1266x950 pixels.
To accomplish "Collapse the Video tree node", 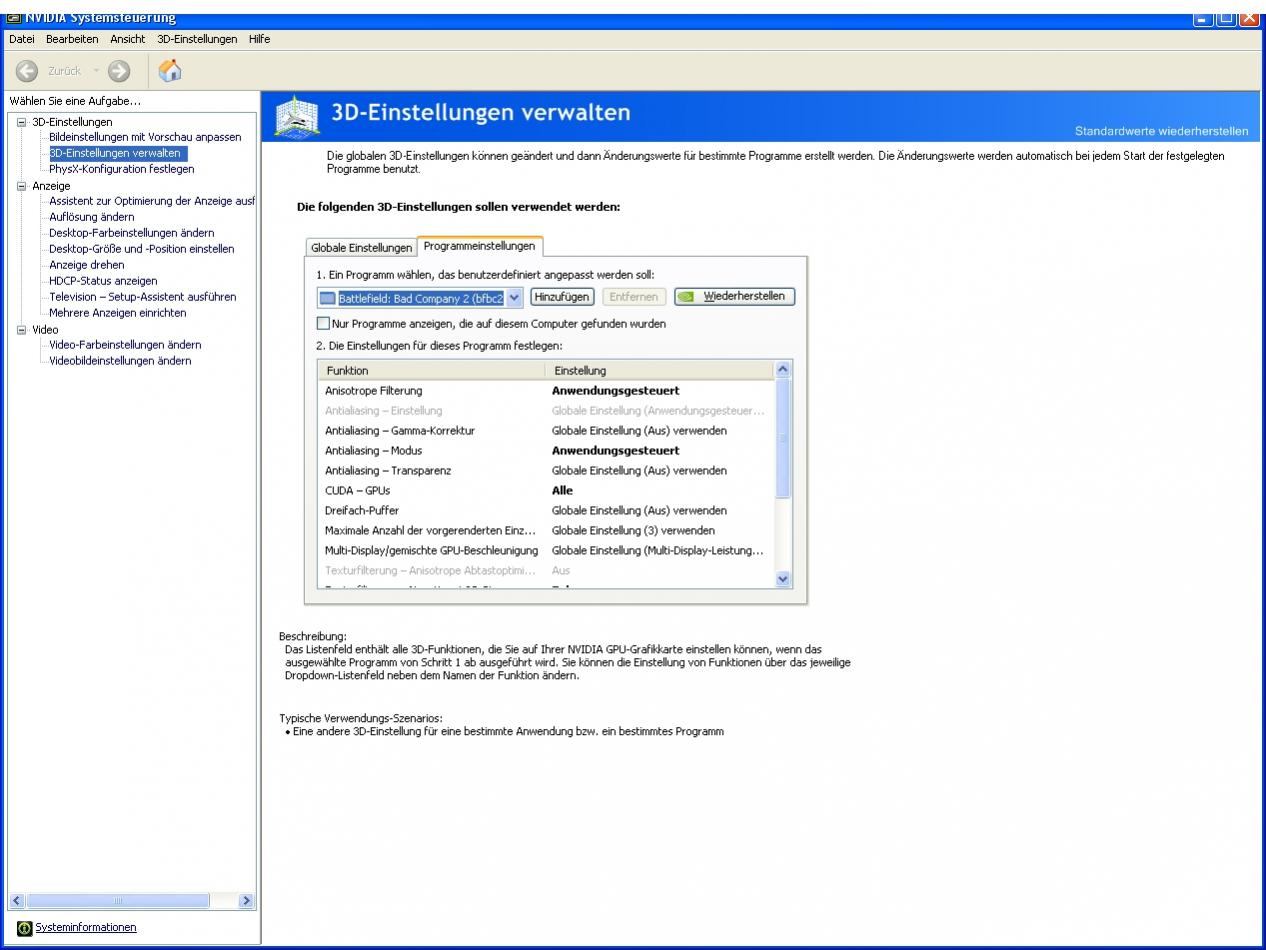I will click(23, 329).
